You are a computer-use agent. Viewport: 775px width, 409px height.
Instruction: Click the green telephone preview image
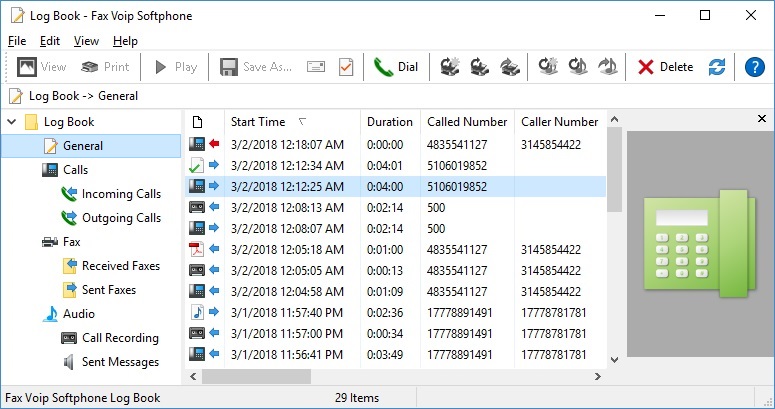pyautogui.click(x=700, y=243)
